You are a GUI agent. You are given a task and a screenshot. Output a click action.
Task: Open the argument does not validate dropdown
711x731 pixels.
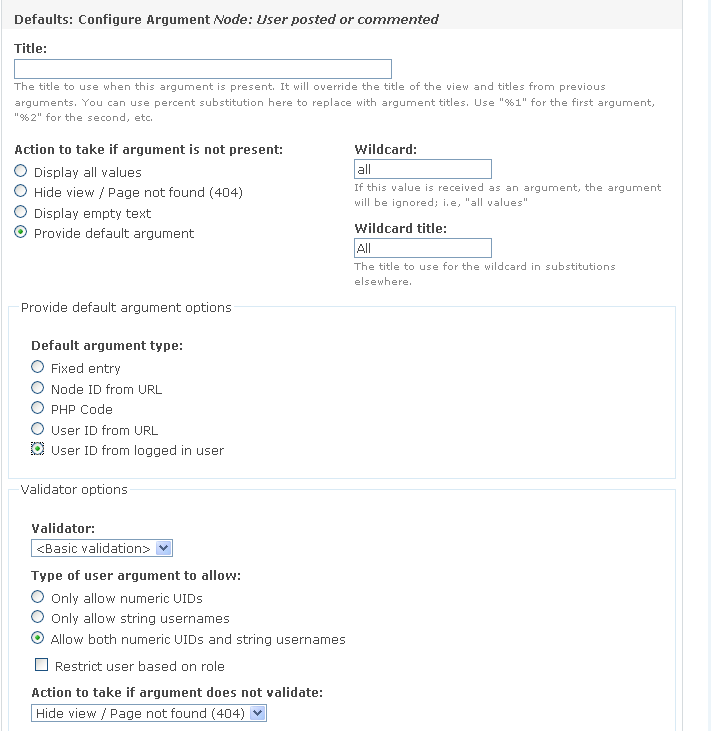pos(149,713)
